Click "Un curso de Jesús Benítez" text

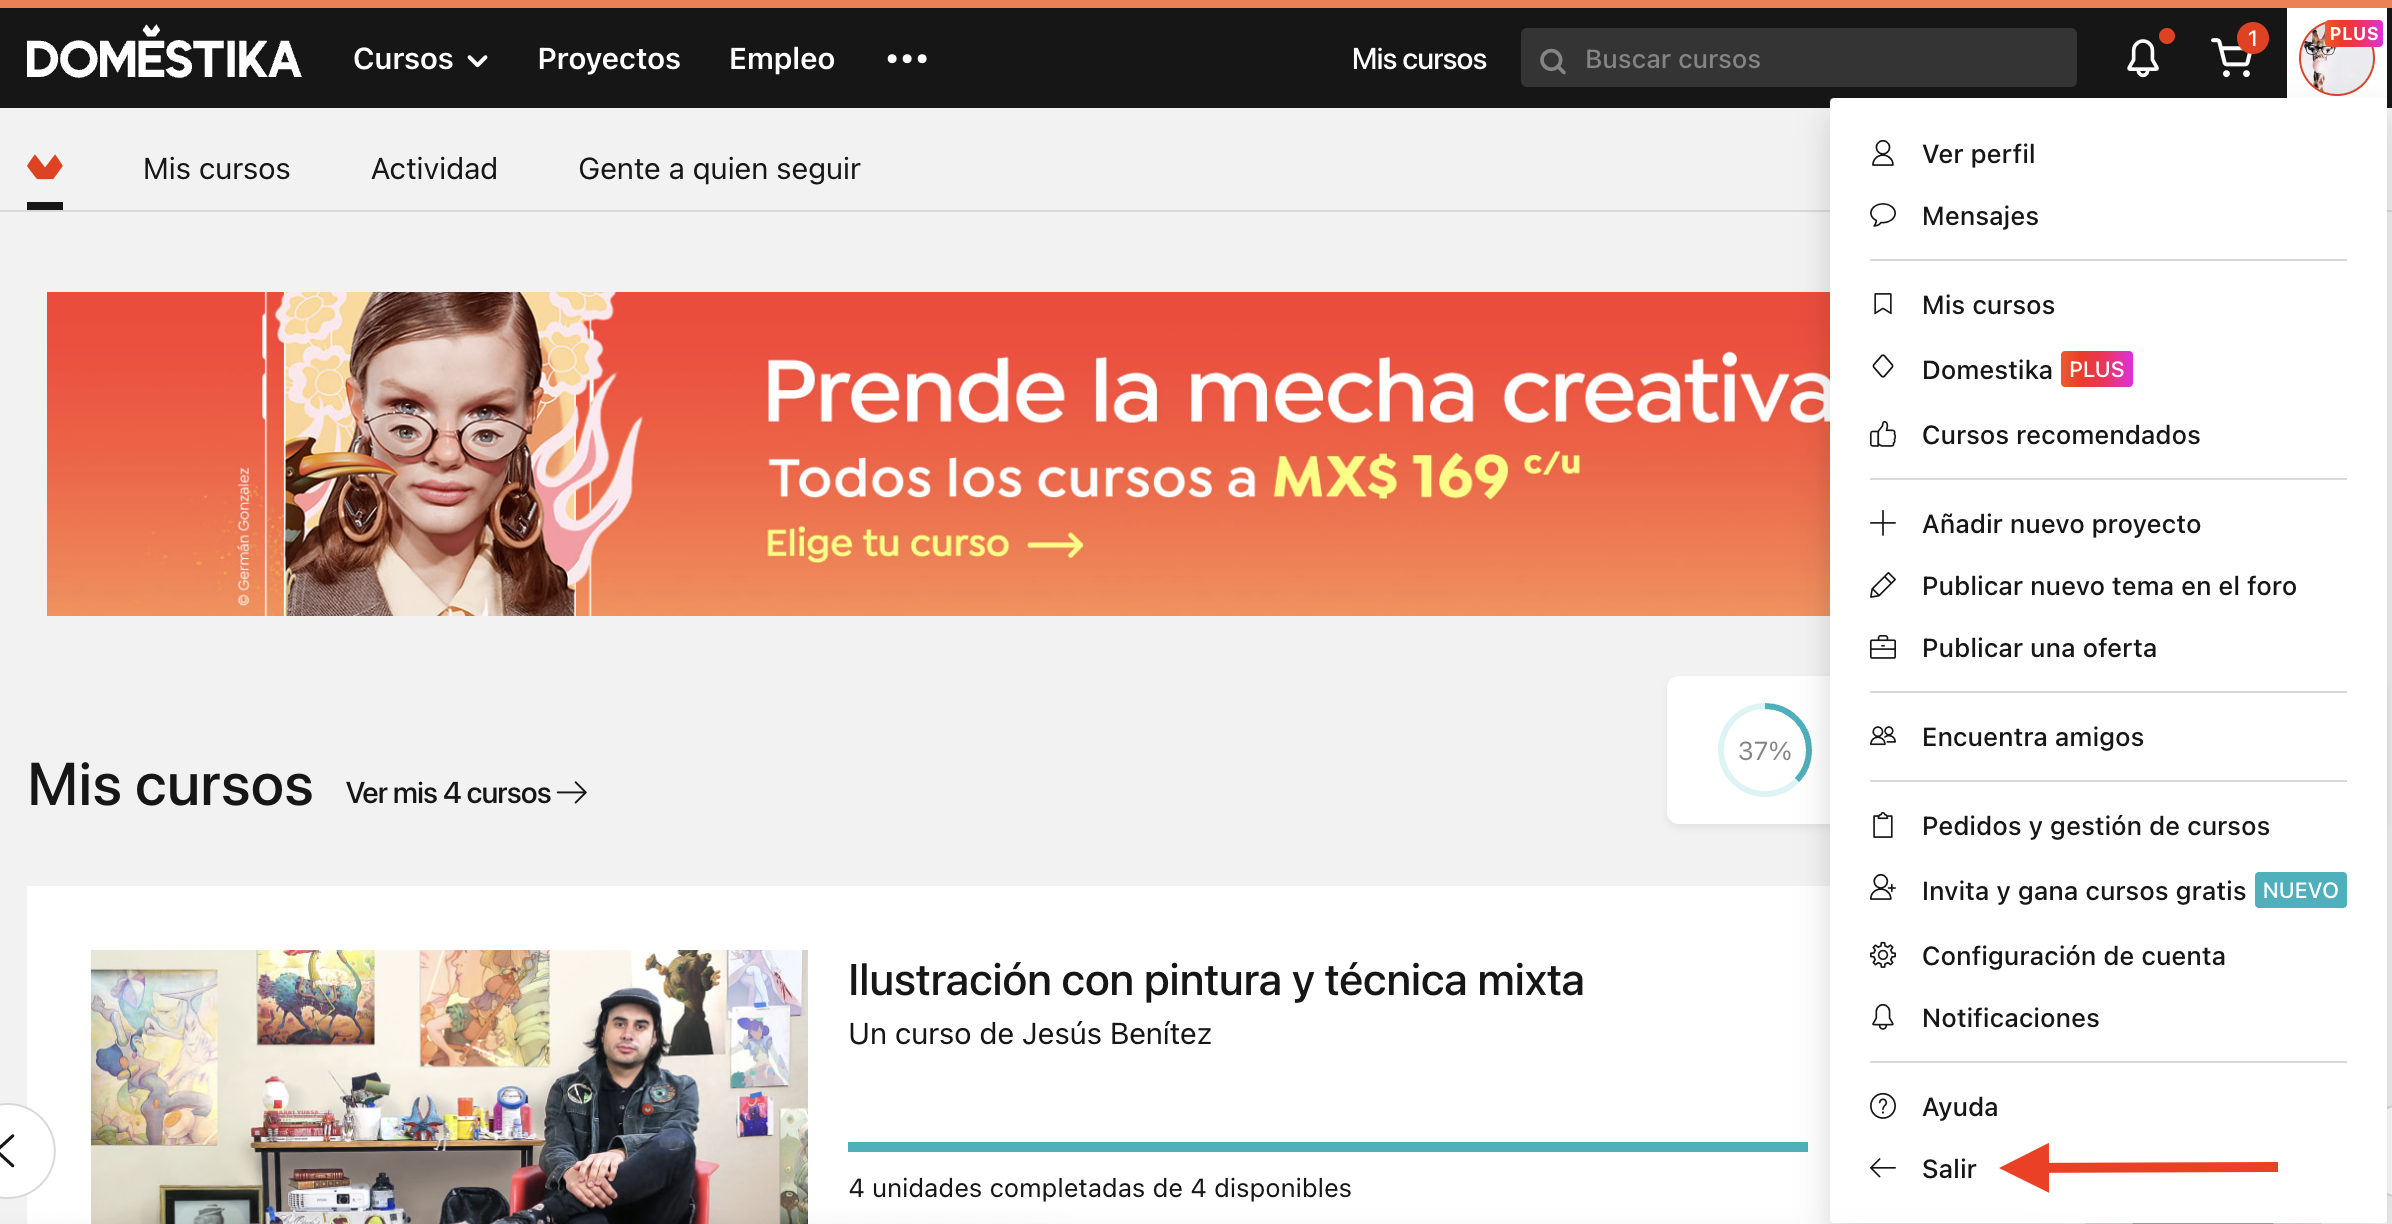click(x=1030, y=1034)
